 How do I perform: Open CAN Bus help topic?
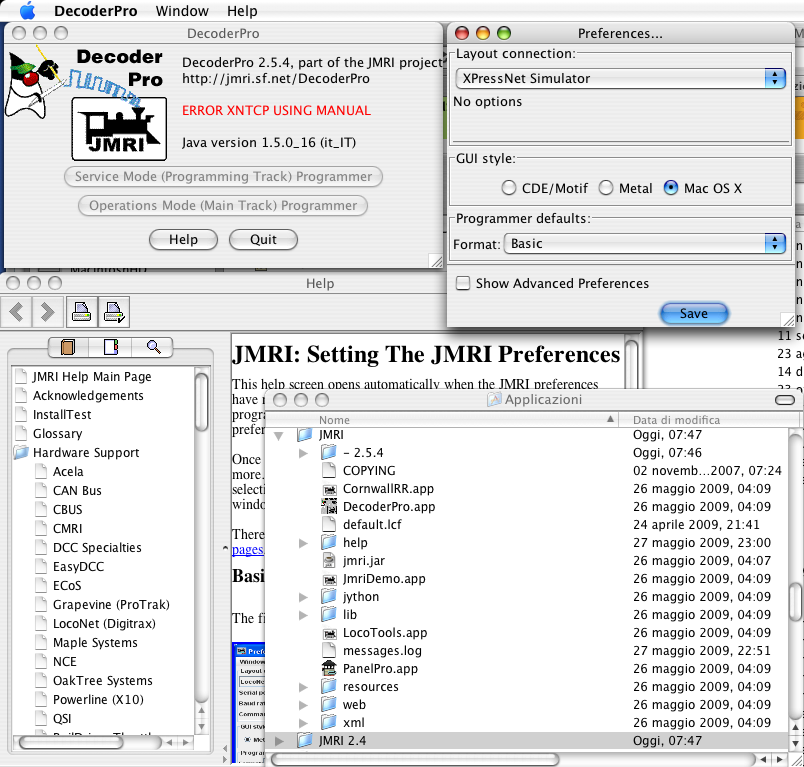click(77, 491)
